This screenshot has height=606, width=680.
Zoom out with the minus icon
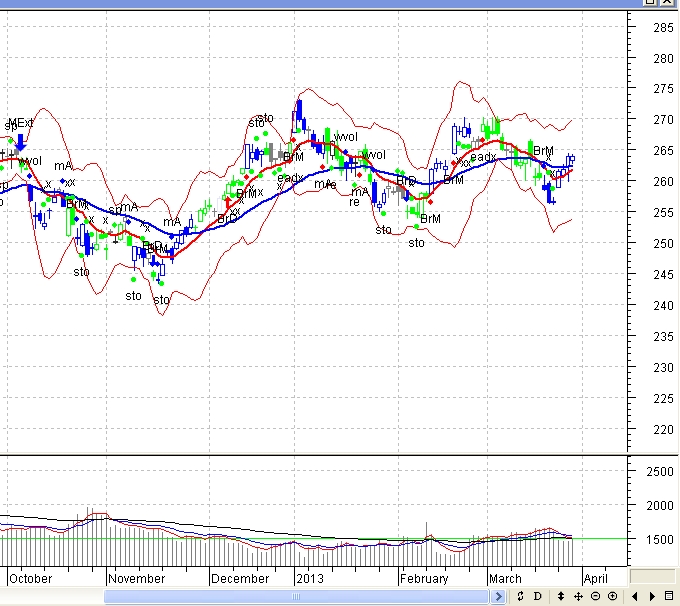tap(595, 597)
